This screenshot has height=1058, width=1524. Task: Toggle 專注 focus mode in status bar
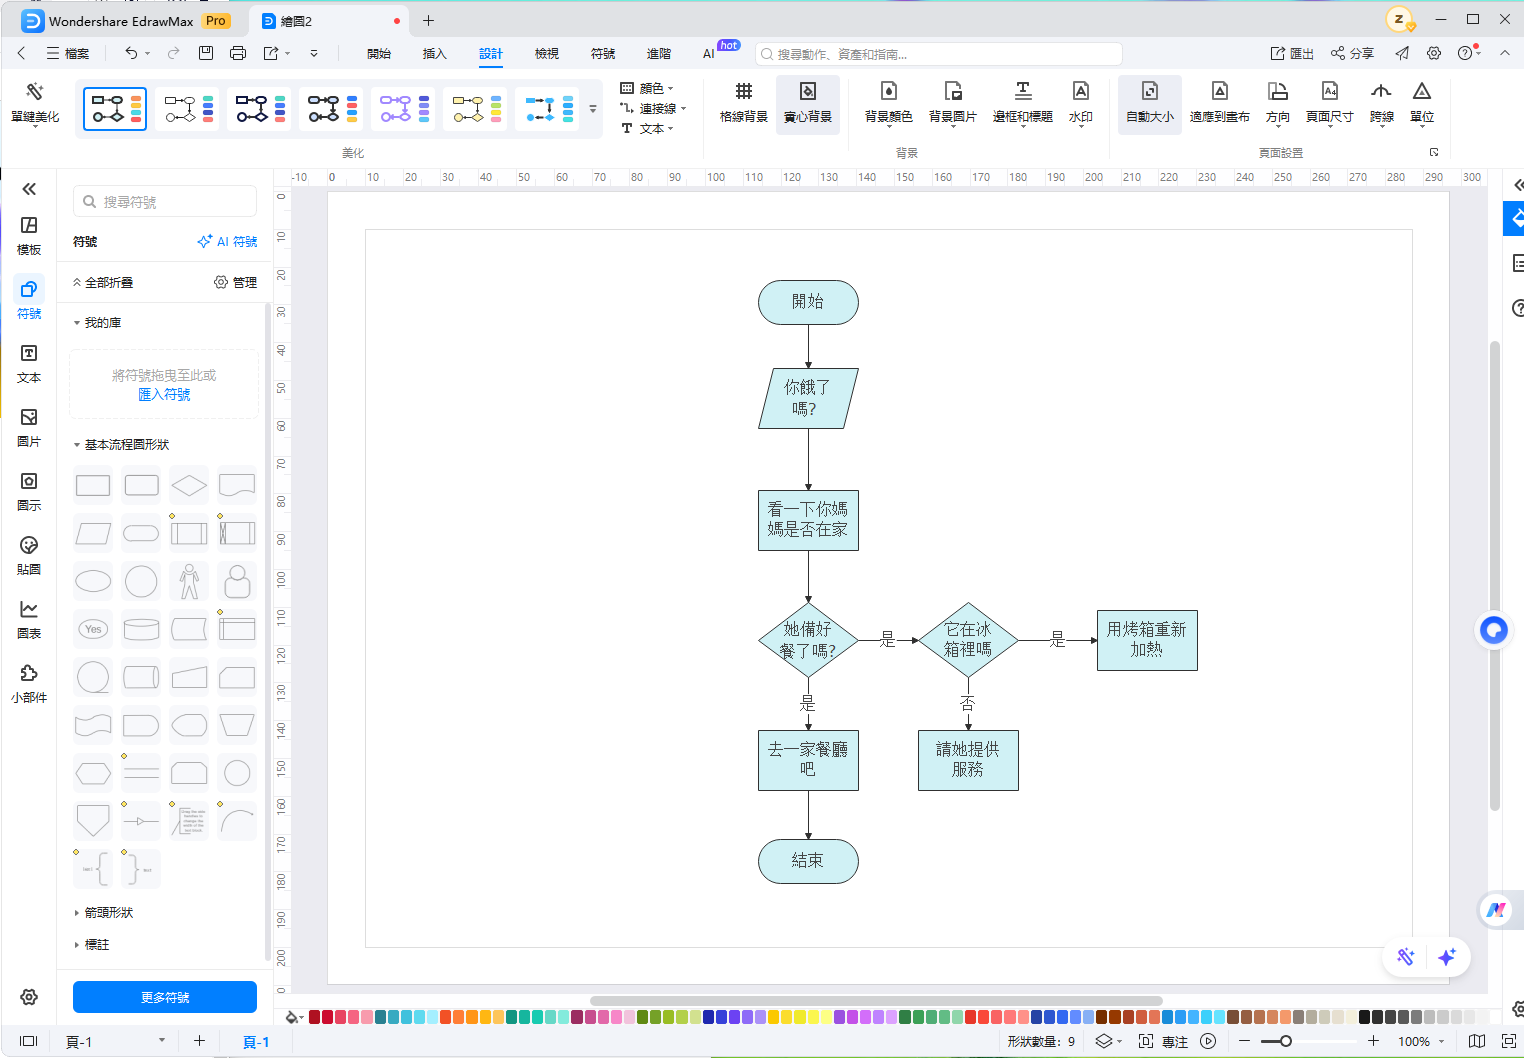(x=1163, y=1041)
